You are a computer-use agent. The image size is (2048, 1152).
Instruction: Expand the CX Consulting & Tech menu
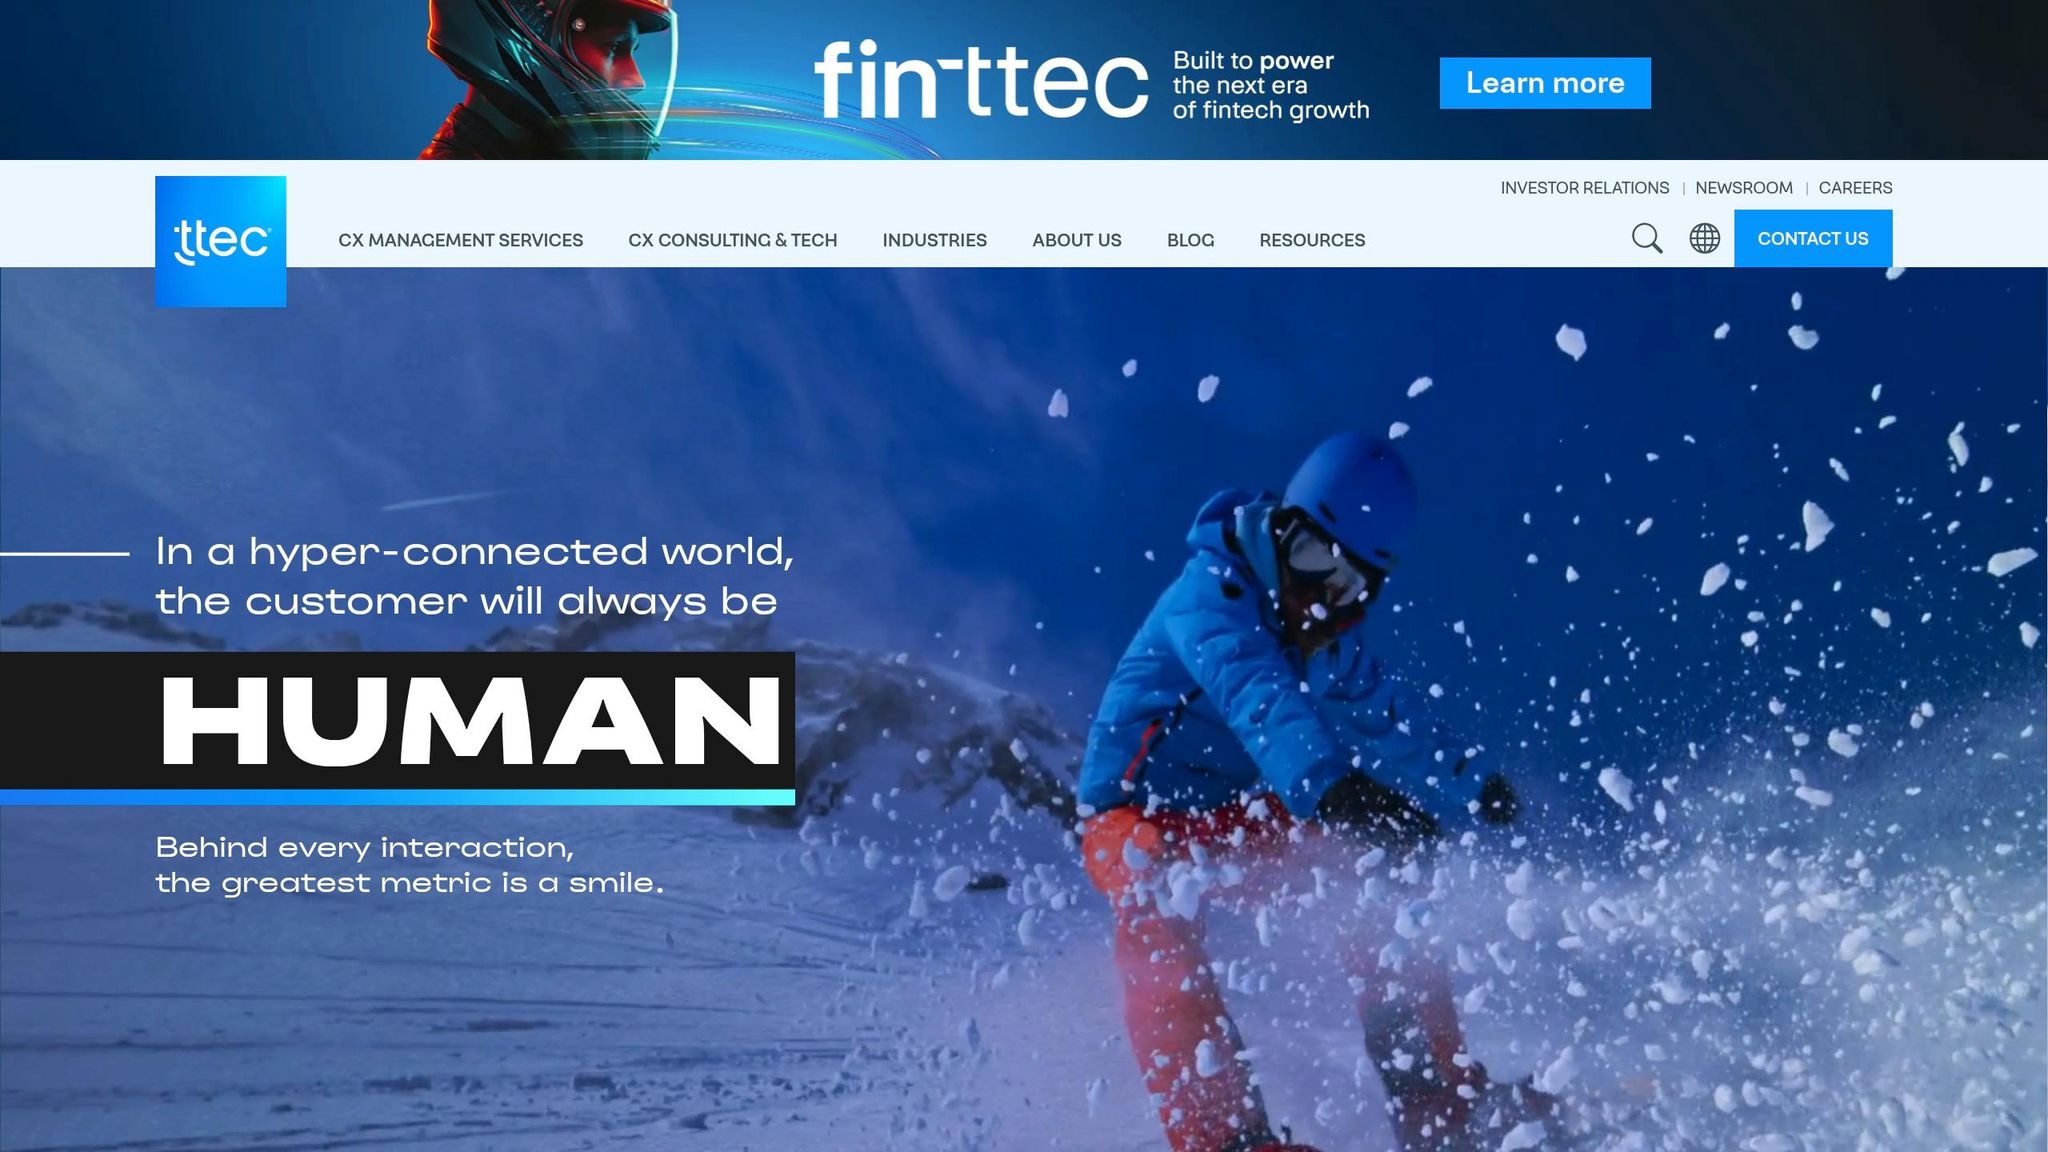[x=732, y=240]
